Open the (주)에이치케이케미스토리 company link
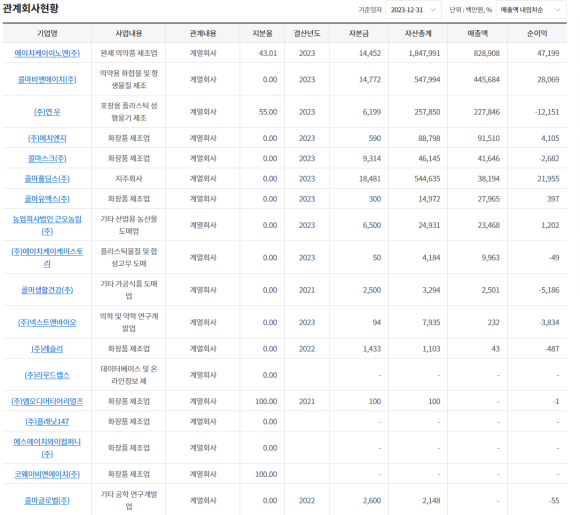The image size is (580, 515). point(47,257)
